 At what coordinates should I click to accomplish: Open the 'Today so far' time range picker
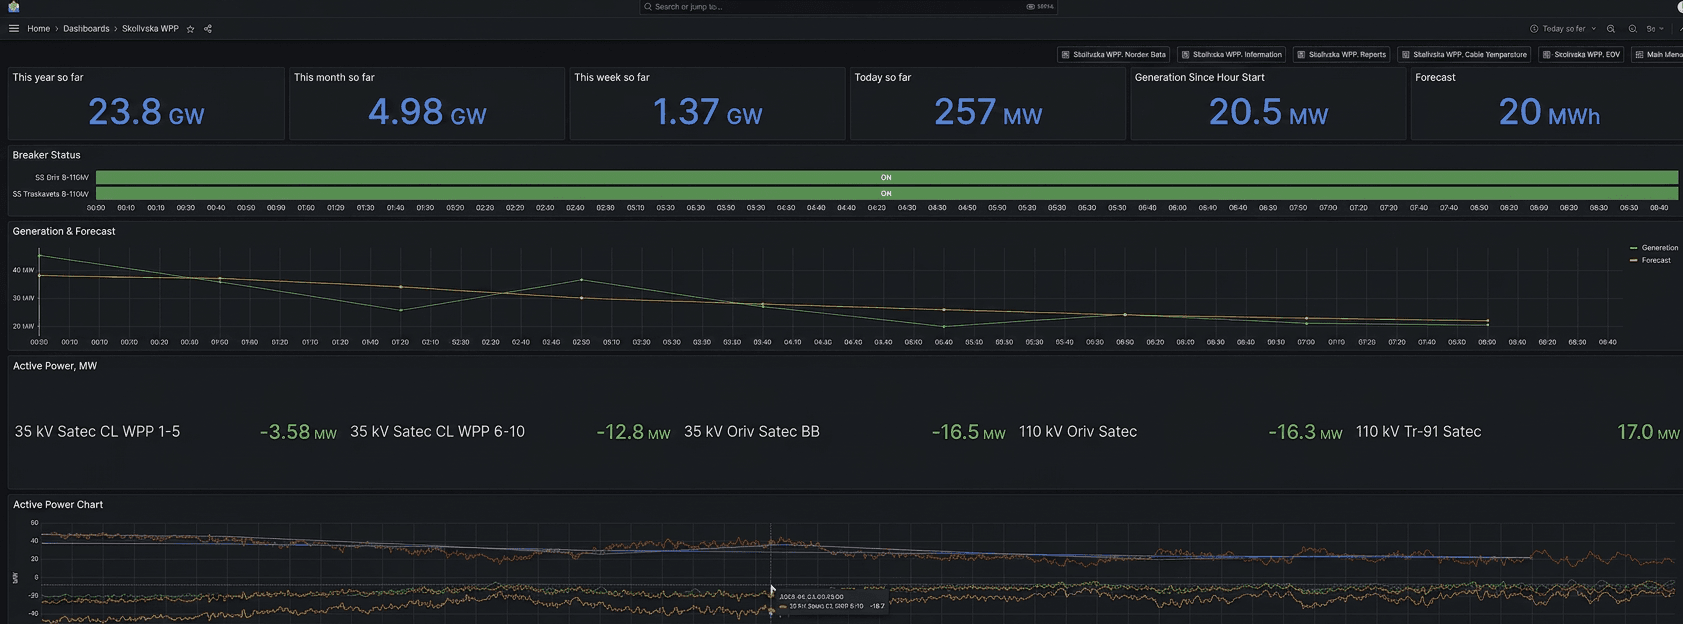coord(1563,29)
